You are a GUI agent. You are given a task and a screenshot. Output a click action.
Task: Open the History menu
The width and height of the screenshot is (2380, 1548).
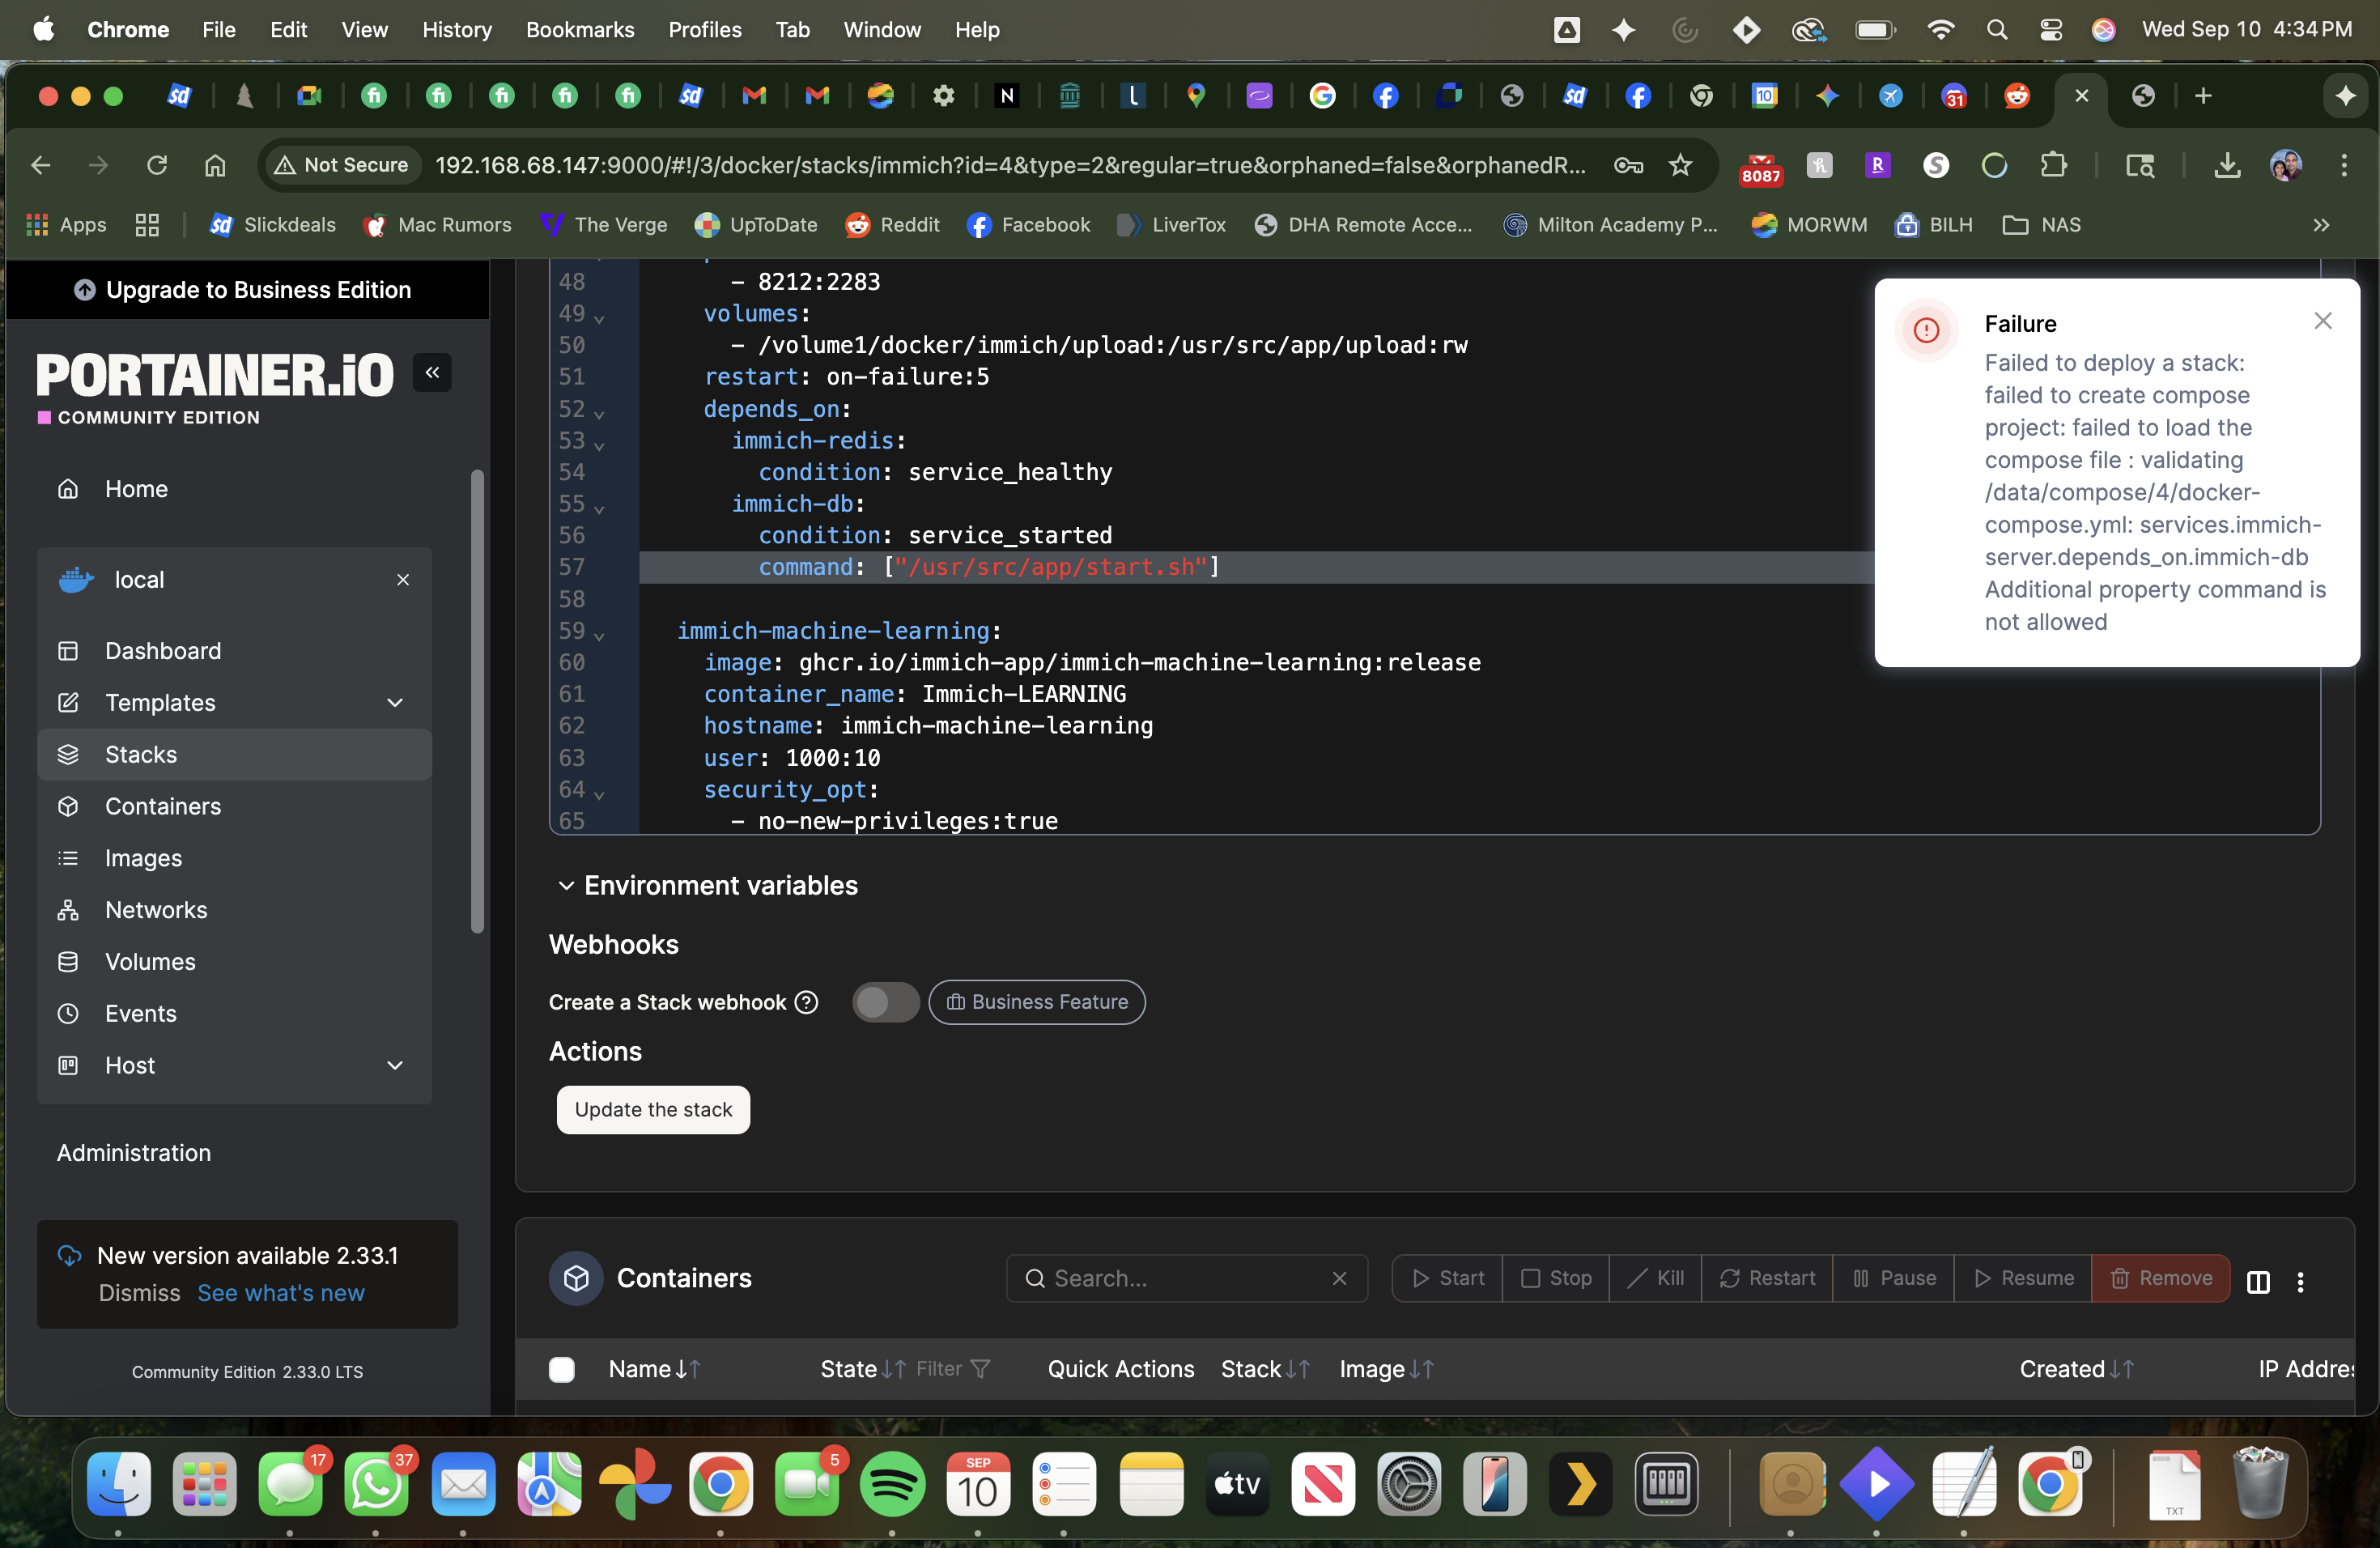click(x=457, y=30)
